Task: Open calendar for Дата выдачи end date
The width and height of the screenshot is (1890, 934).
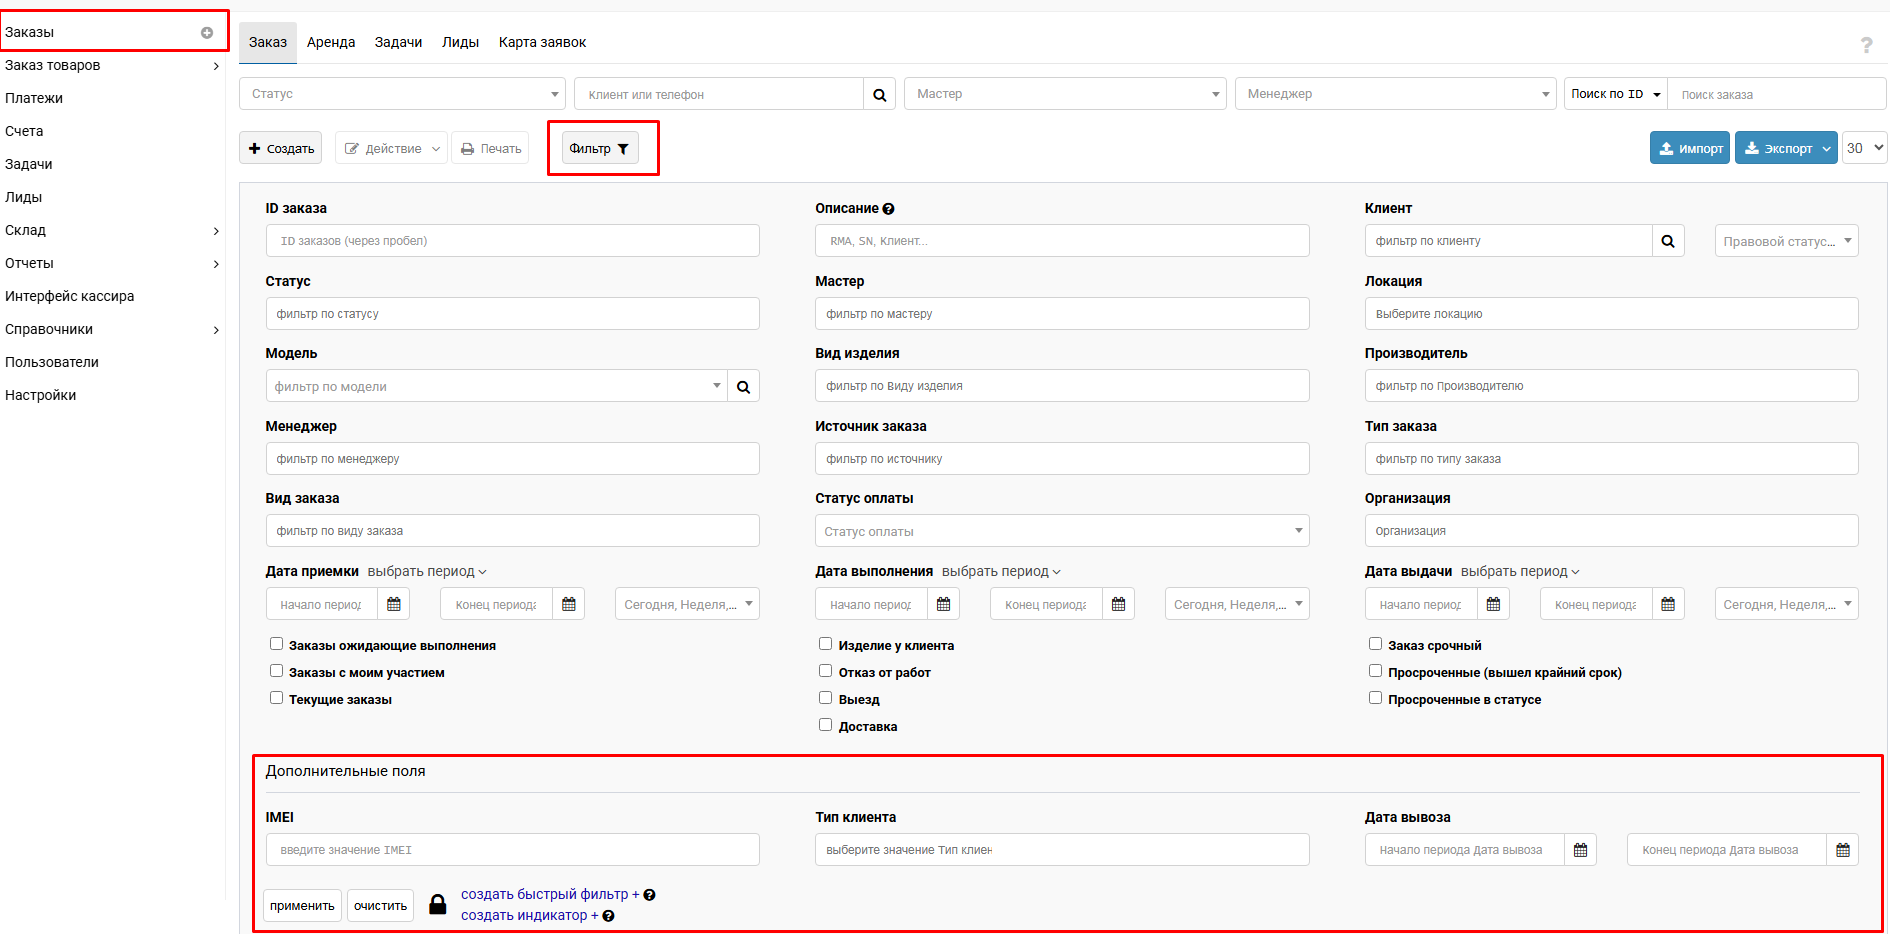Action: click(x=1667, y=604)
